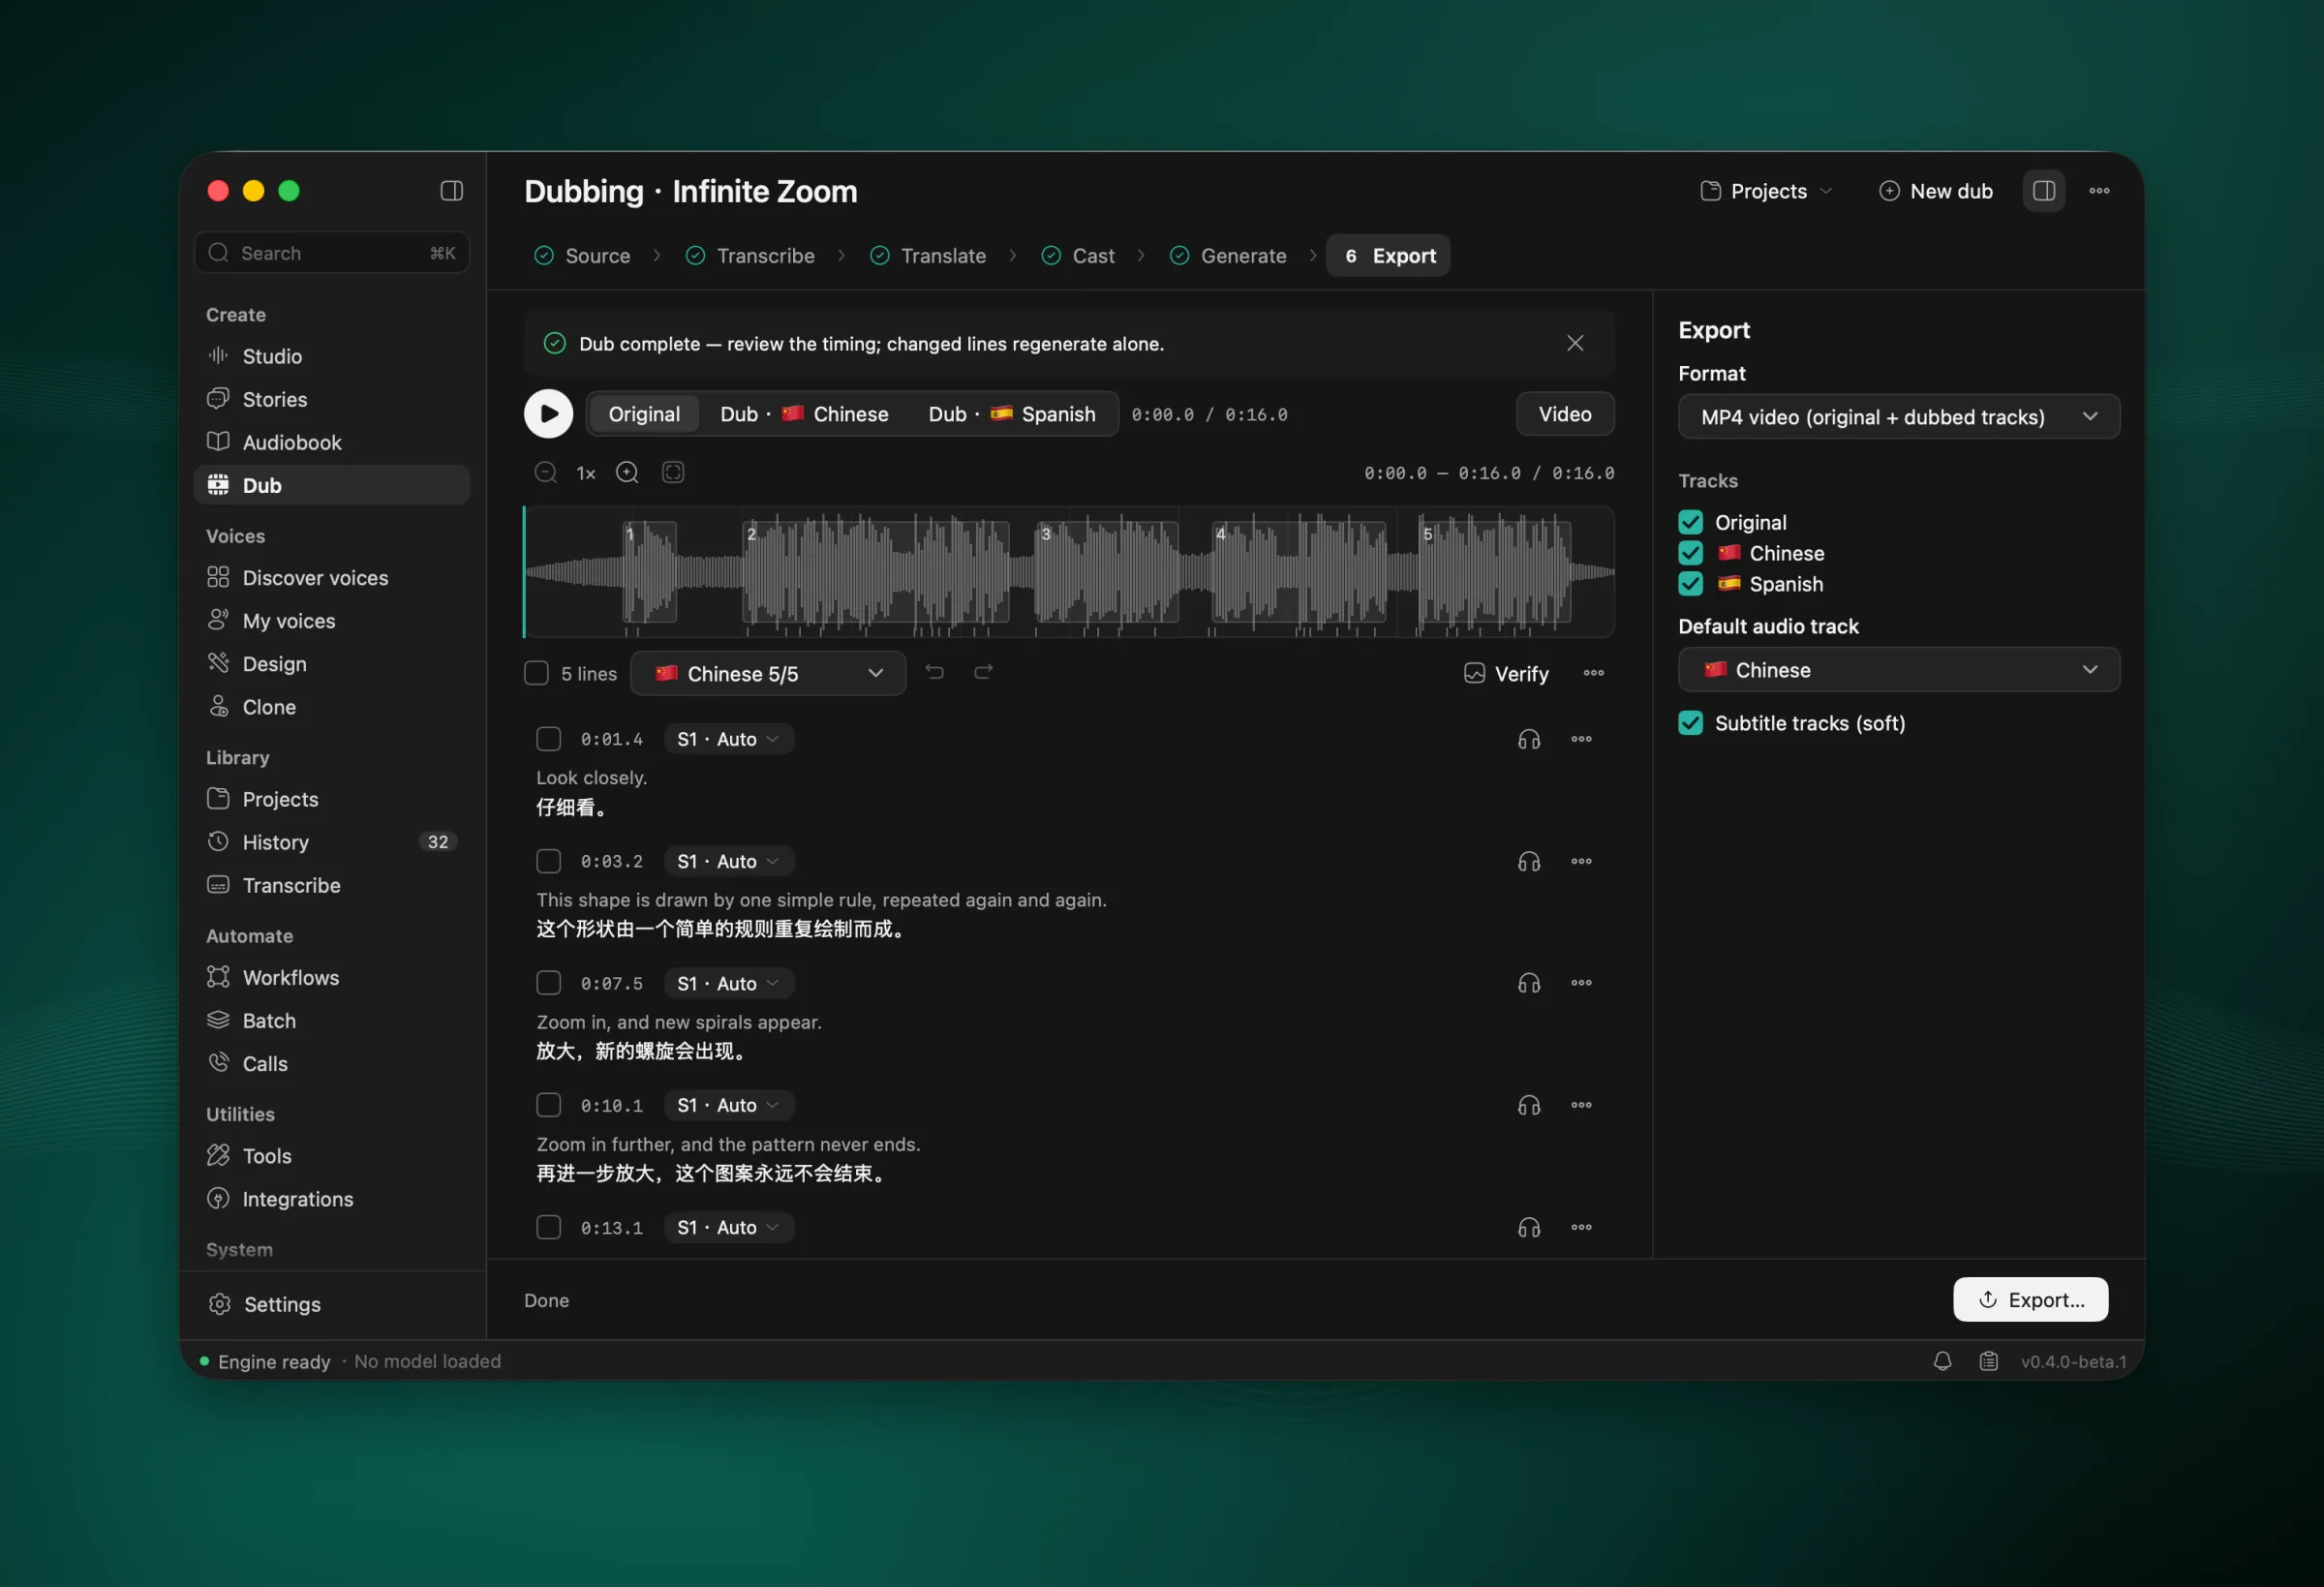Open the lines toolbar more options
This screenshot has height=1587, width=2324.
click(x=1594, y=673)
